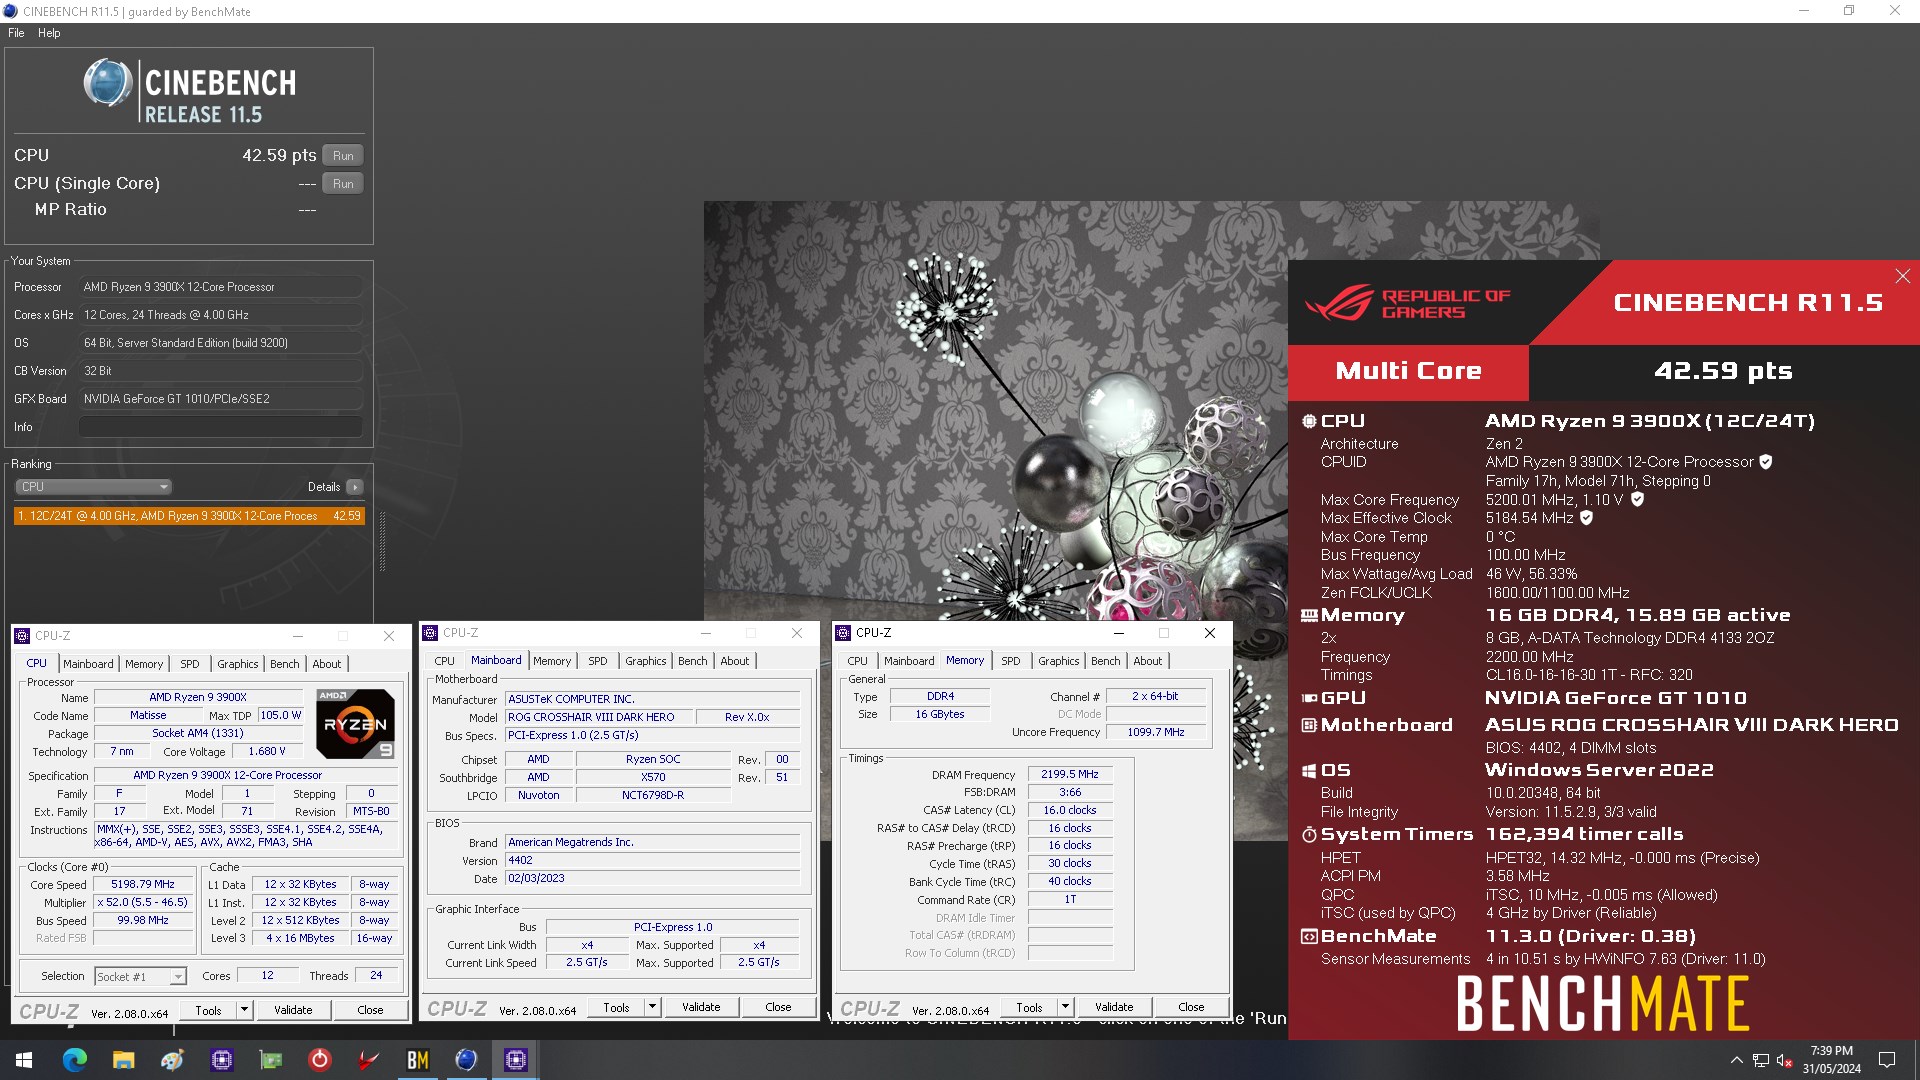This screenshot has height=1080, width=1920.
Task: Open Memory tab in leftmost CPU-Z window
Action: (x=144, y=664)
